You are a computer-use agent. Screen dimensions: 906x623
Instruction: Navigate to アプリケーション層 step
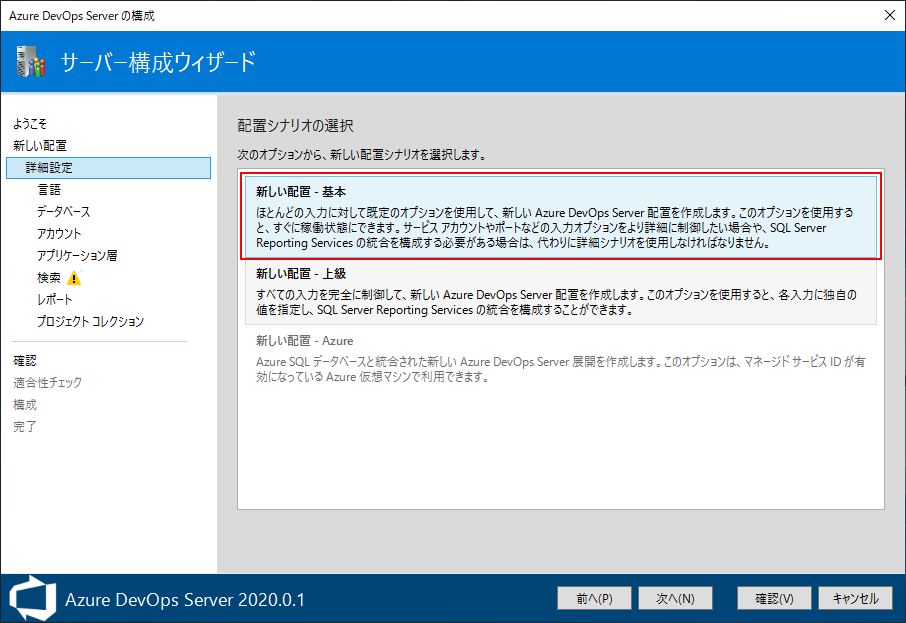pyautogui.click(x=77, y=256)
